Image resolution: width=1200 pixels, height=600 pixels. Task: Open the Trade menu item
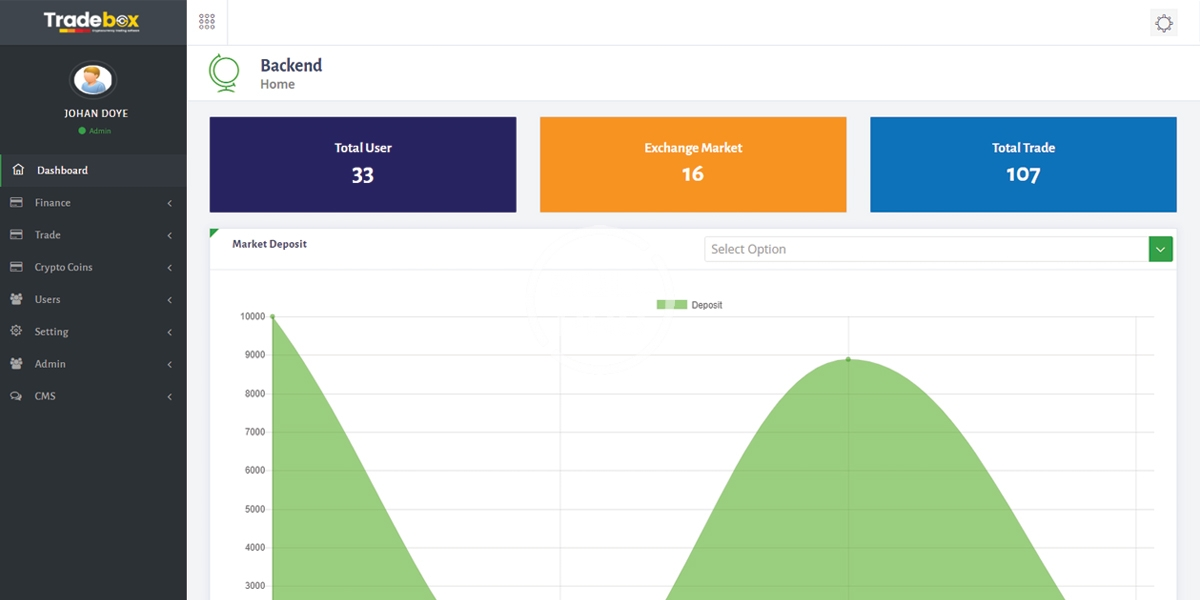48,235
